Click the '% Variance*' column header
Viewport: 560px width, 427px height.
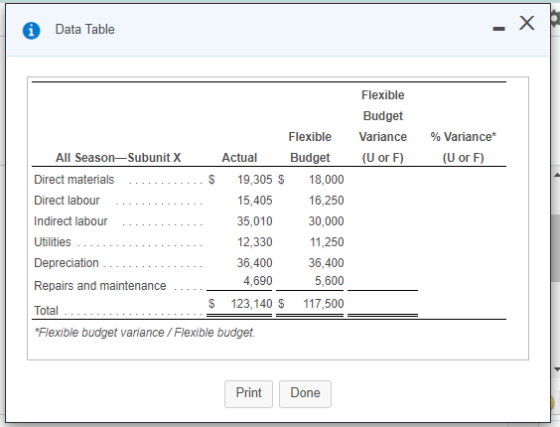pos(463,137)
